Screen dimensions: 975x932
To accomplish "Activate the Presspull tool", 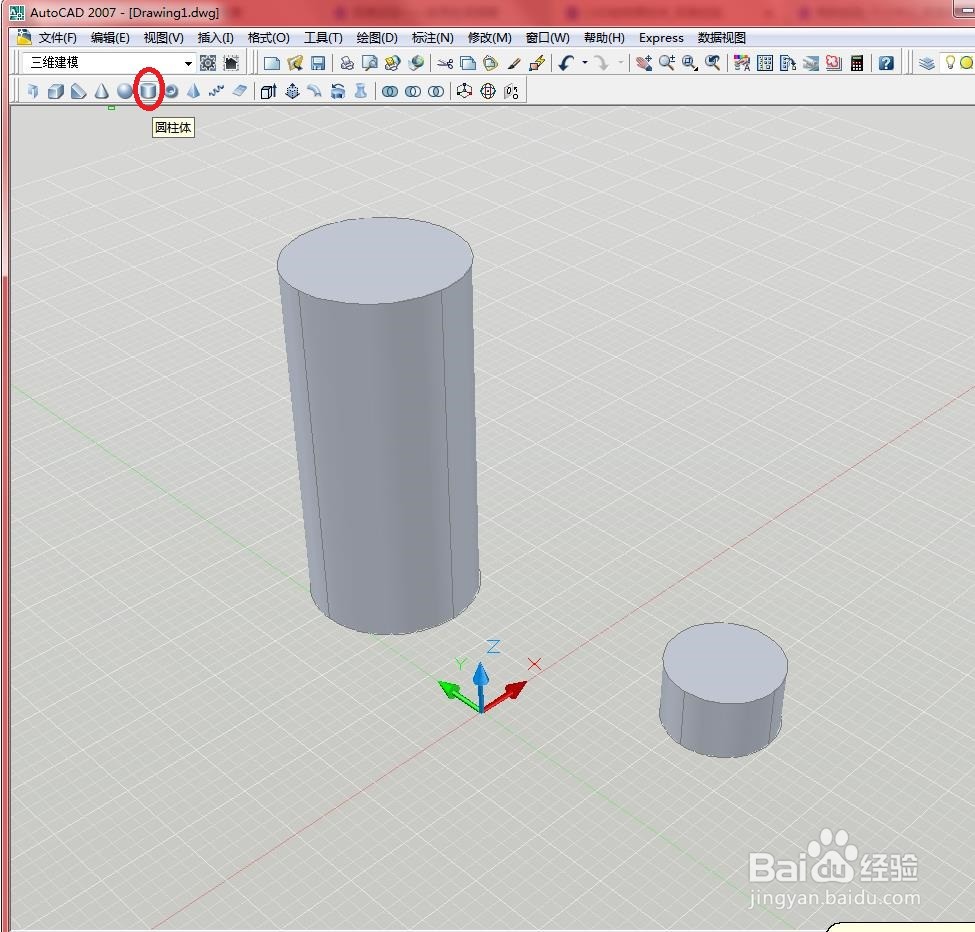I will click(x=292, y=91).
